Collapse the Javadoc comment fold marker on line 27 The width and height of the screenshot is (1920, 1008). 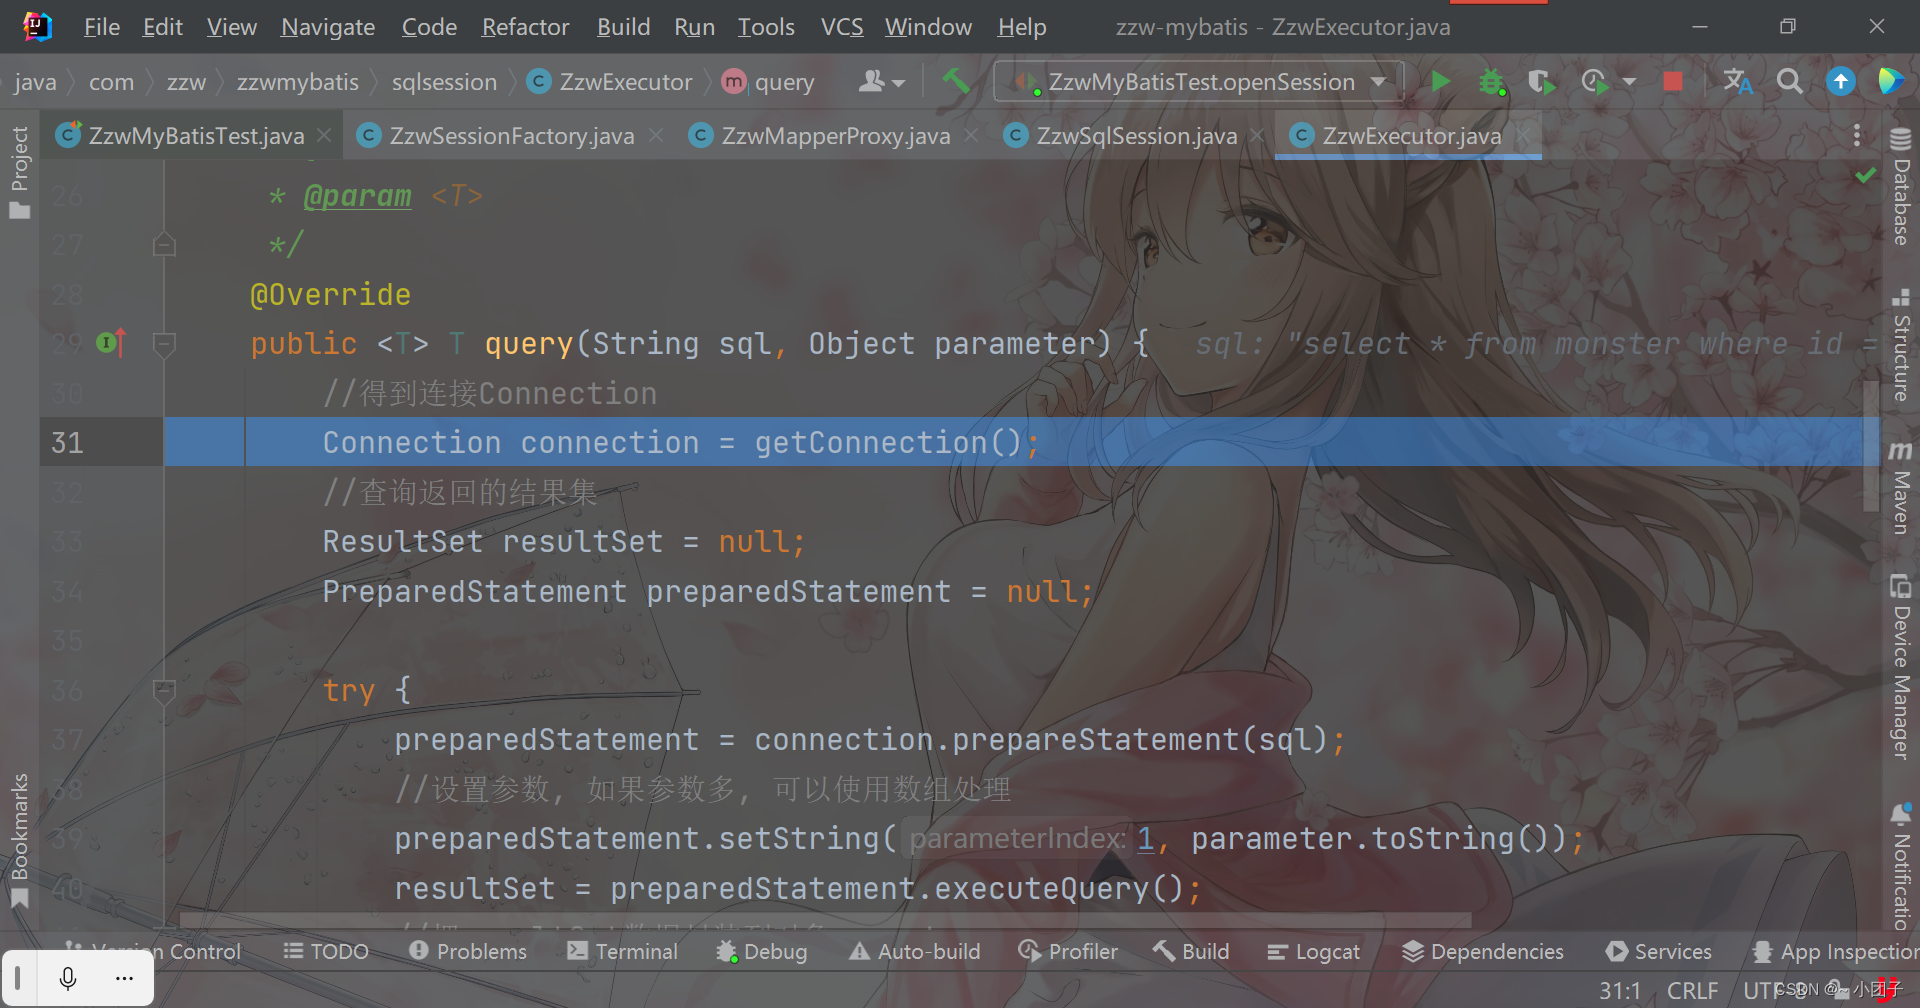coord(164,244)
